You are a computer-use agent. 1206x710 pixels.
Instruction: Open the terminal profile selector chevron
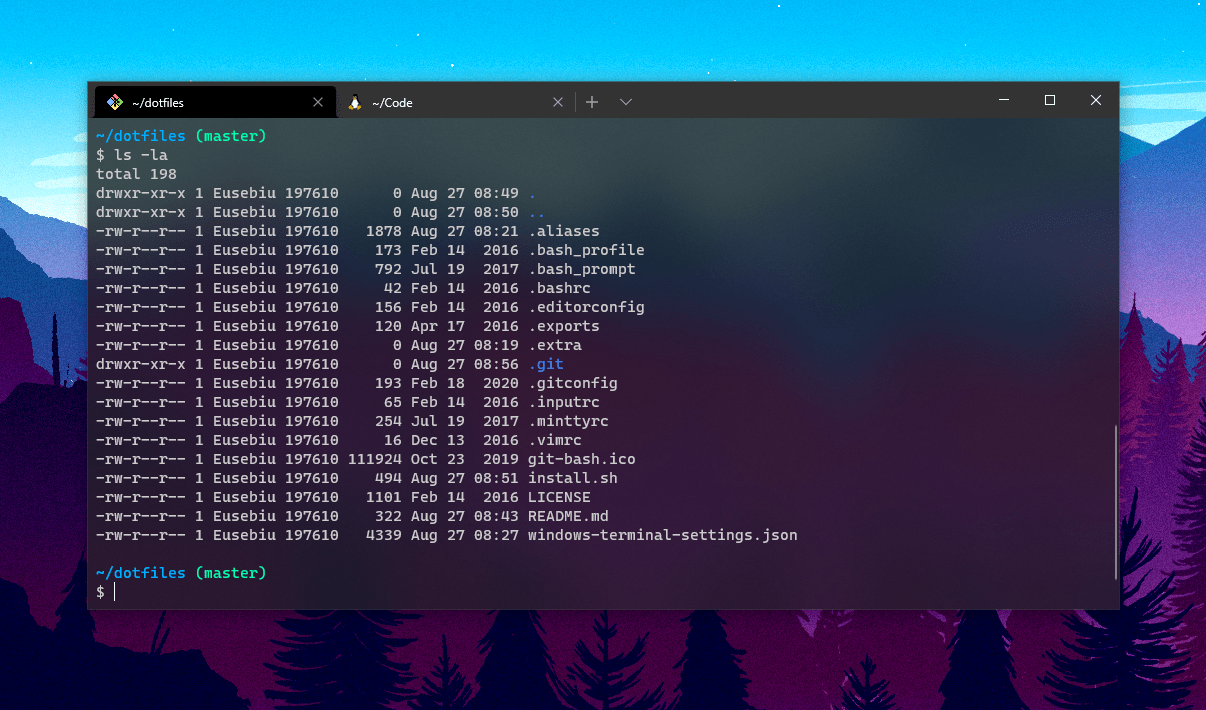click(625, 101)
